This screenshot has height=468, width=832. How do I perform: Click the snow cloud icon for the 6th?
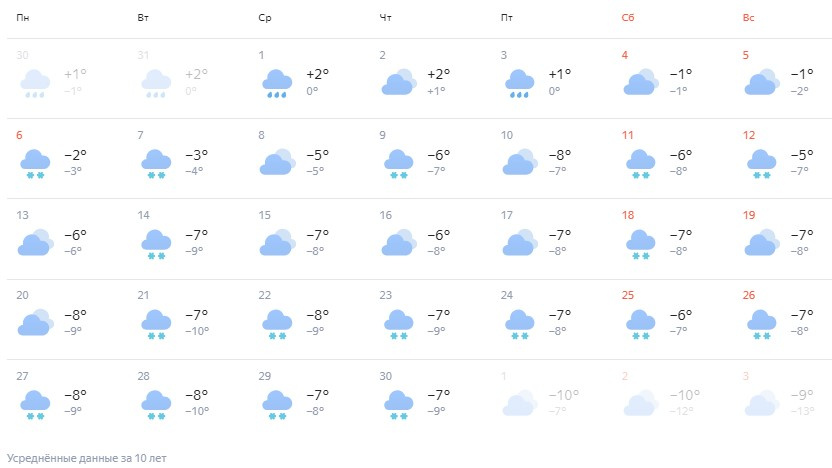pyautogui.click(x=35, y=163)
